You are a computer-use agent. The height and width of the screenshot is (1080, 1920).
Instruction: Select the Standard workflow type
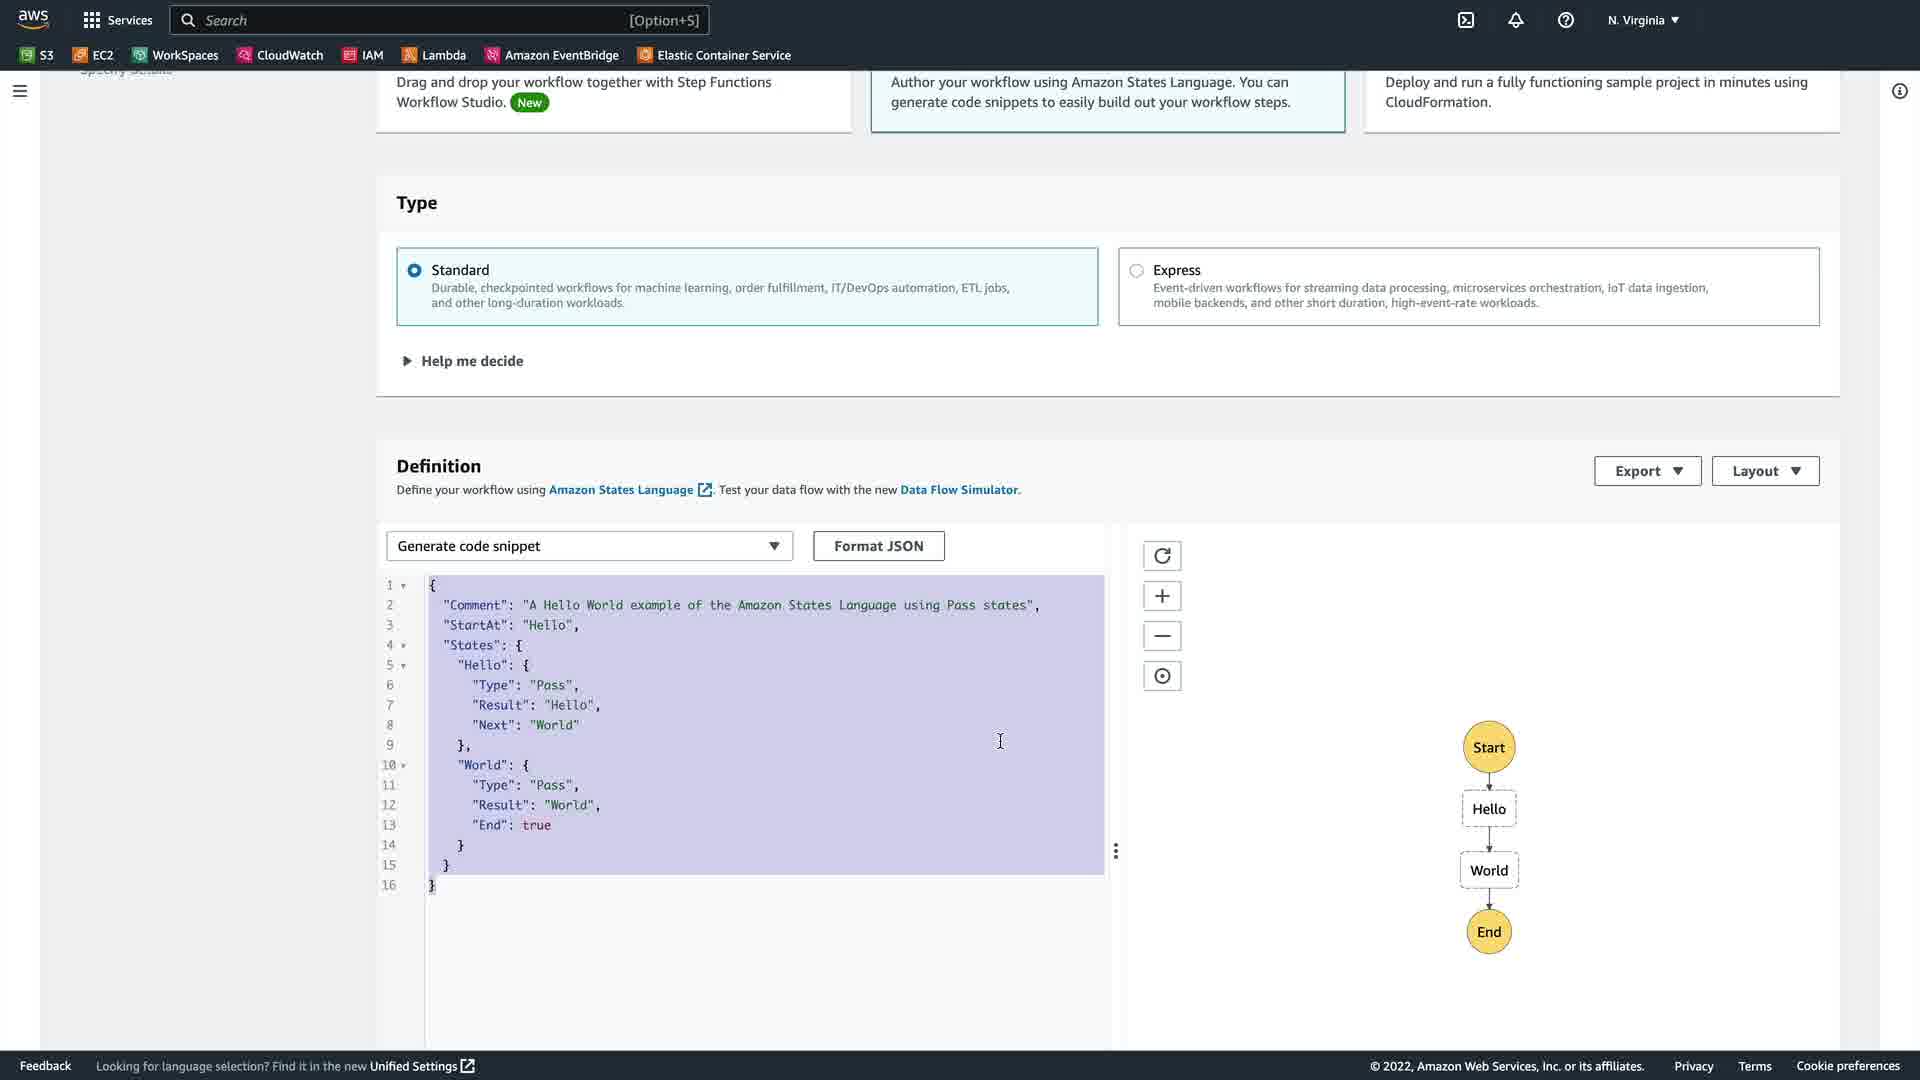click(414, 270)
